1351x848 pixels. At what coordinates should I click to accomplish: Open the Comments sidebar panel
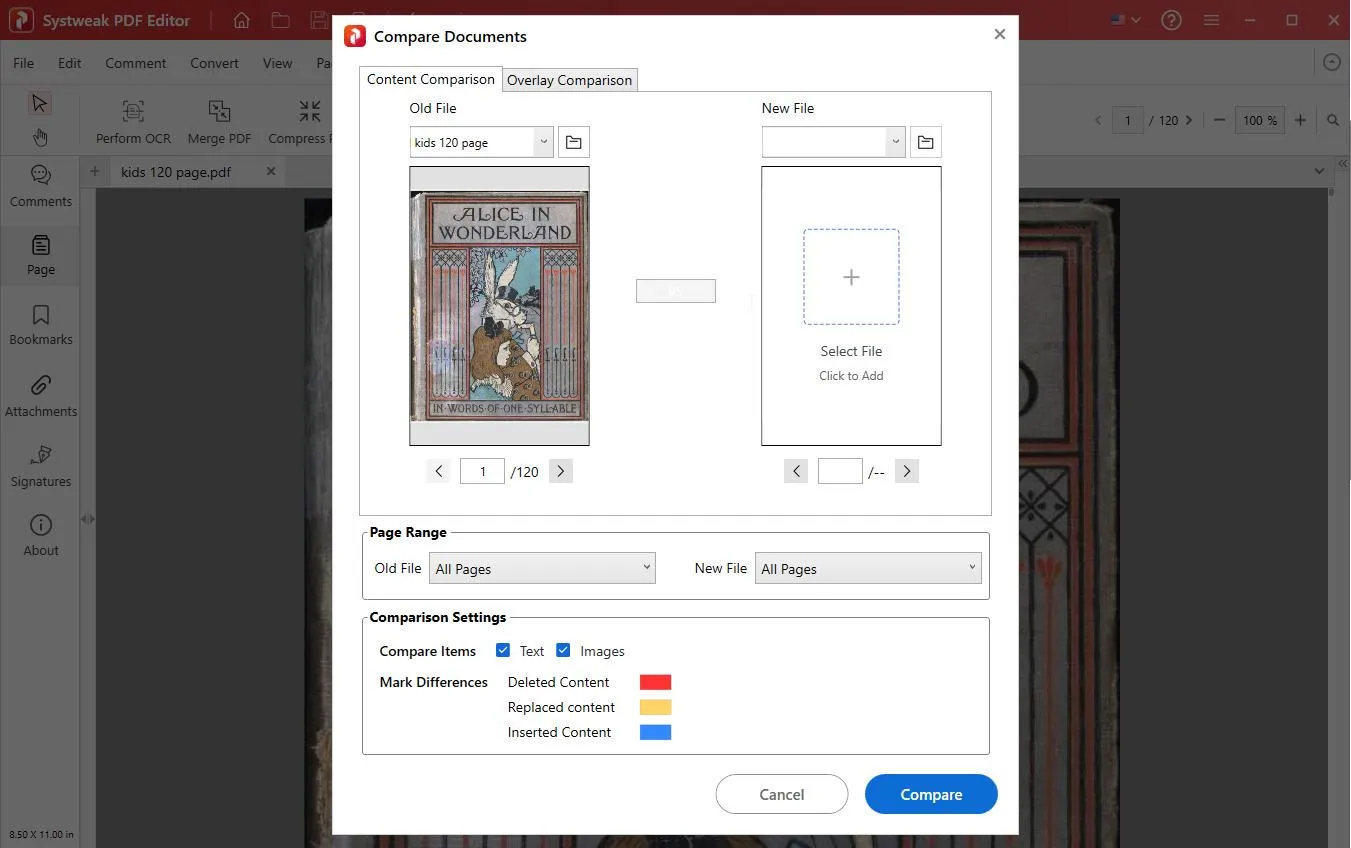pos(41,186)
